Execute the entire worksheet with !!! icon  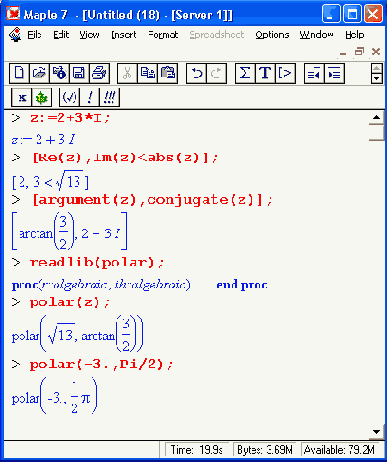(109, 97)
